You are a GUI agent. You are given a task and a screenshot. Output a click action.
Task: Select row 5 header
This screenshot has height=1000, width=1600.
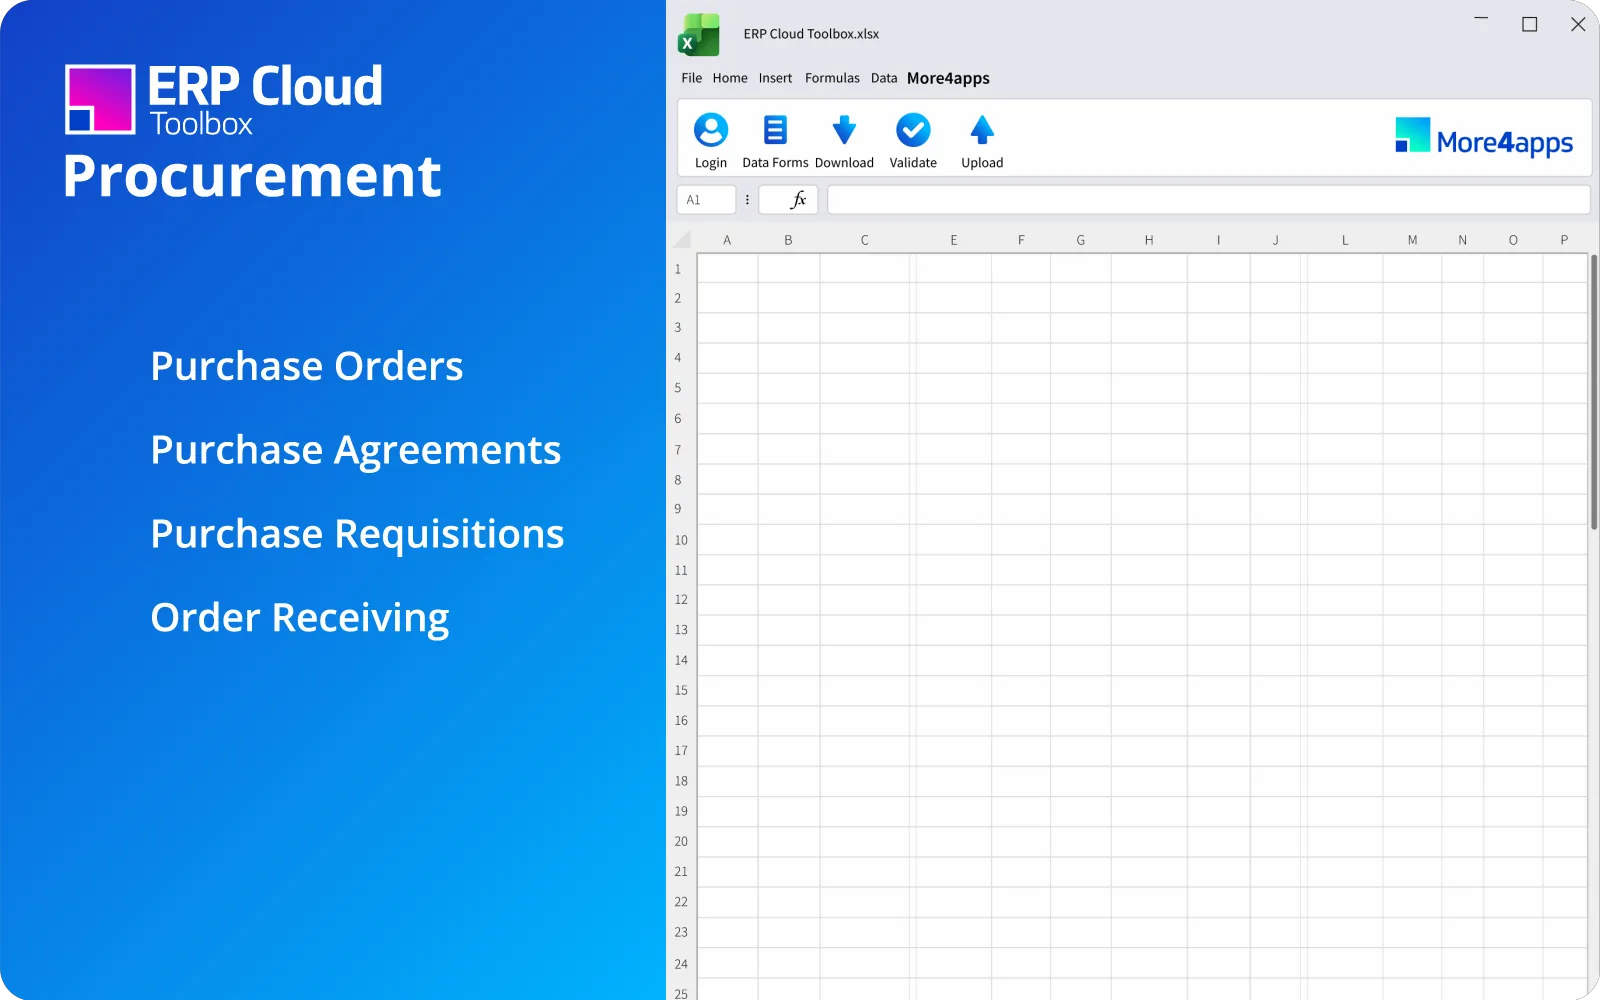point(678,388)
